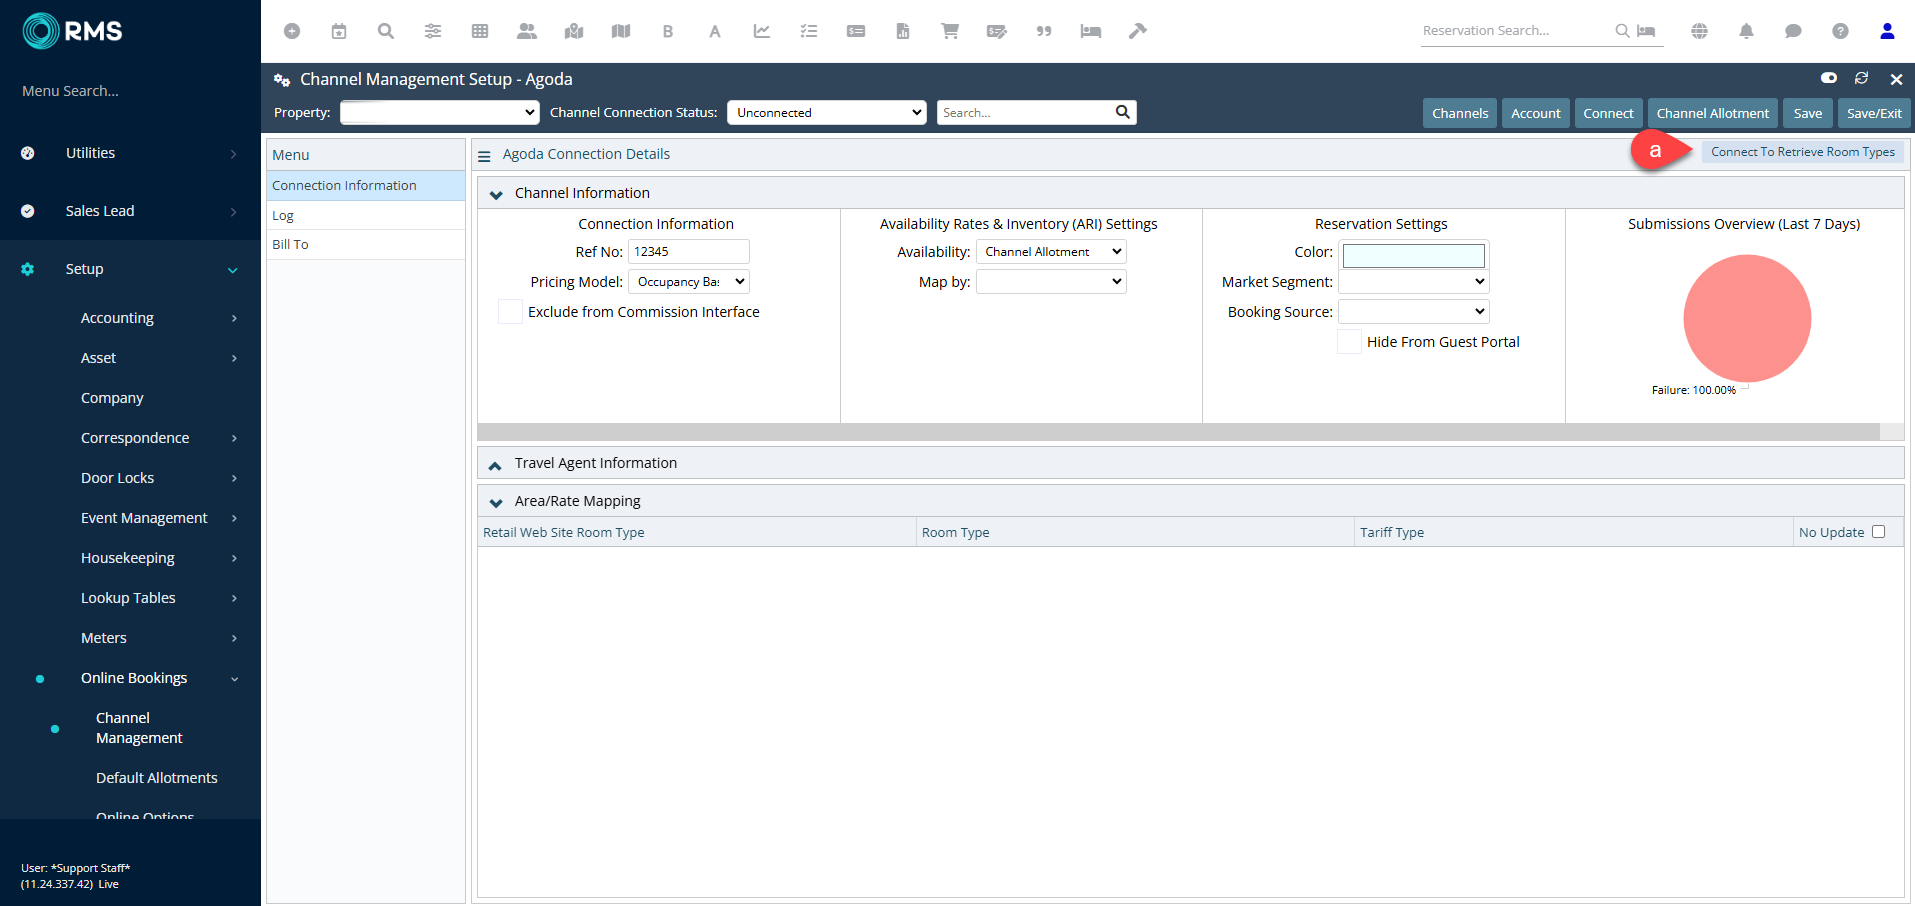Click the refresh icon in window header

click(1861, 78)
